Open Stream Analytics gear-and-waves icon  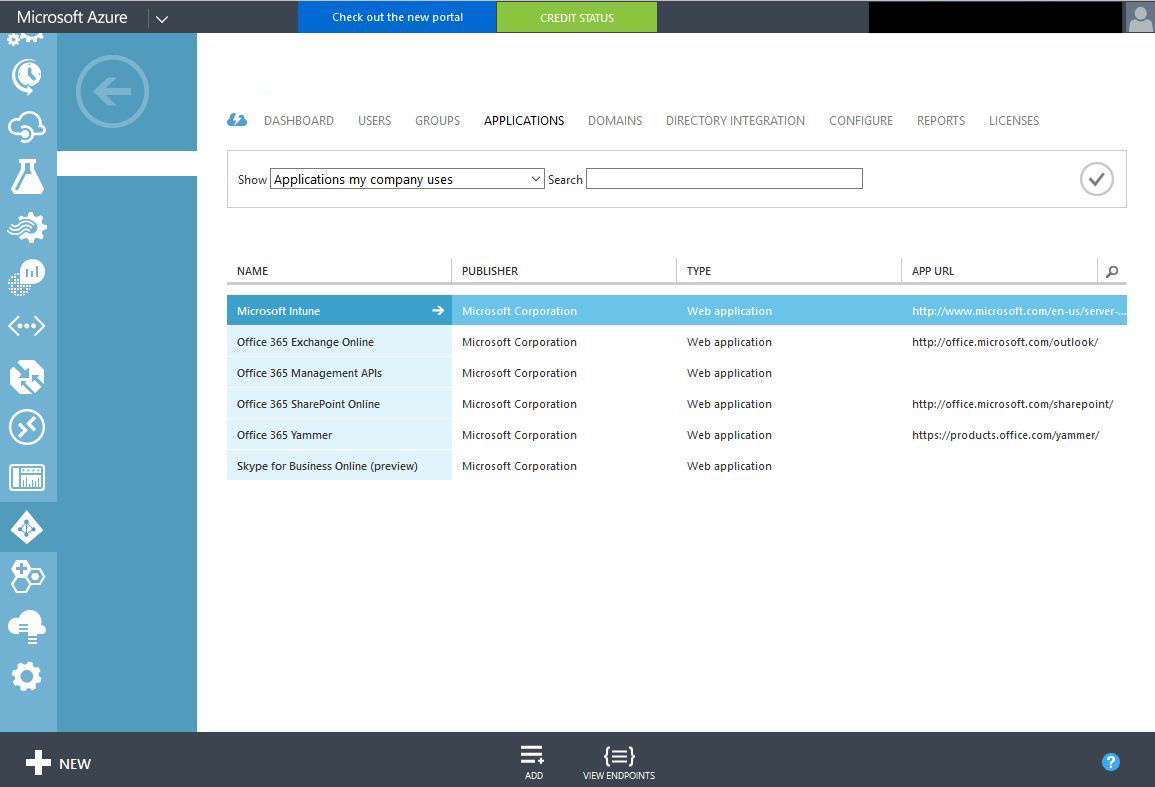[27, 227]
